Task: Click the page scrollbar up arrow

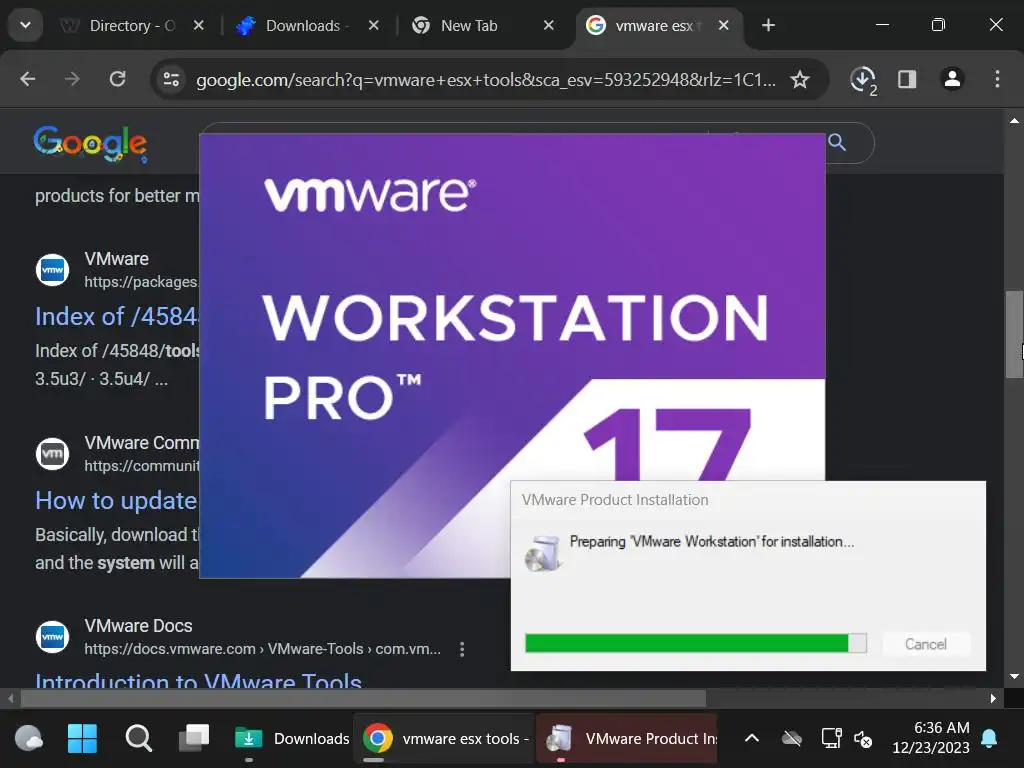Action: [1014, 120]
